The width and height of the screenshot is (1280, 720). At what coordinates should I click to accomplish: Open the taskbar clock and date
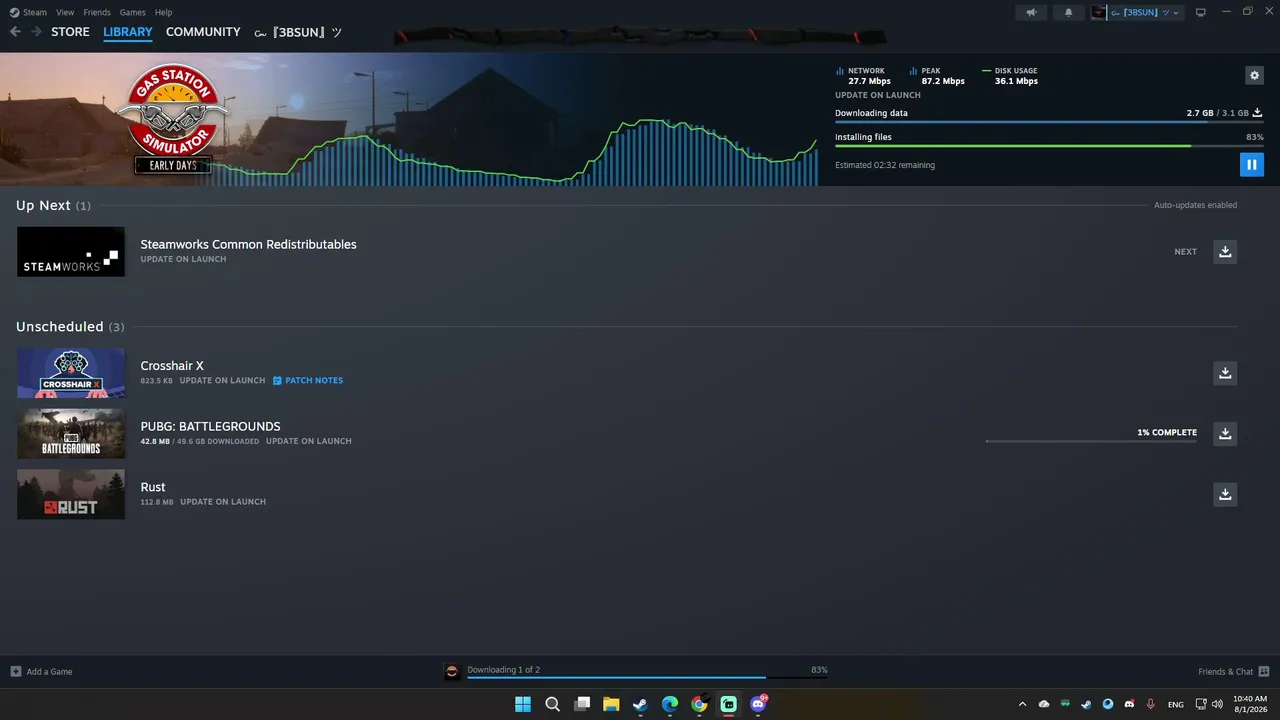click(1250, 704)
